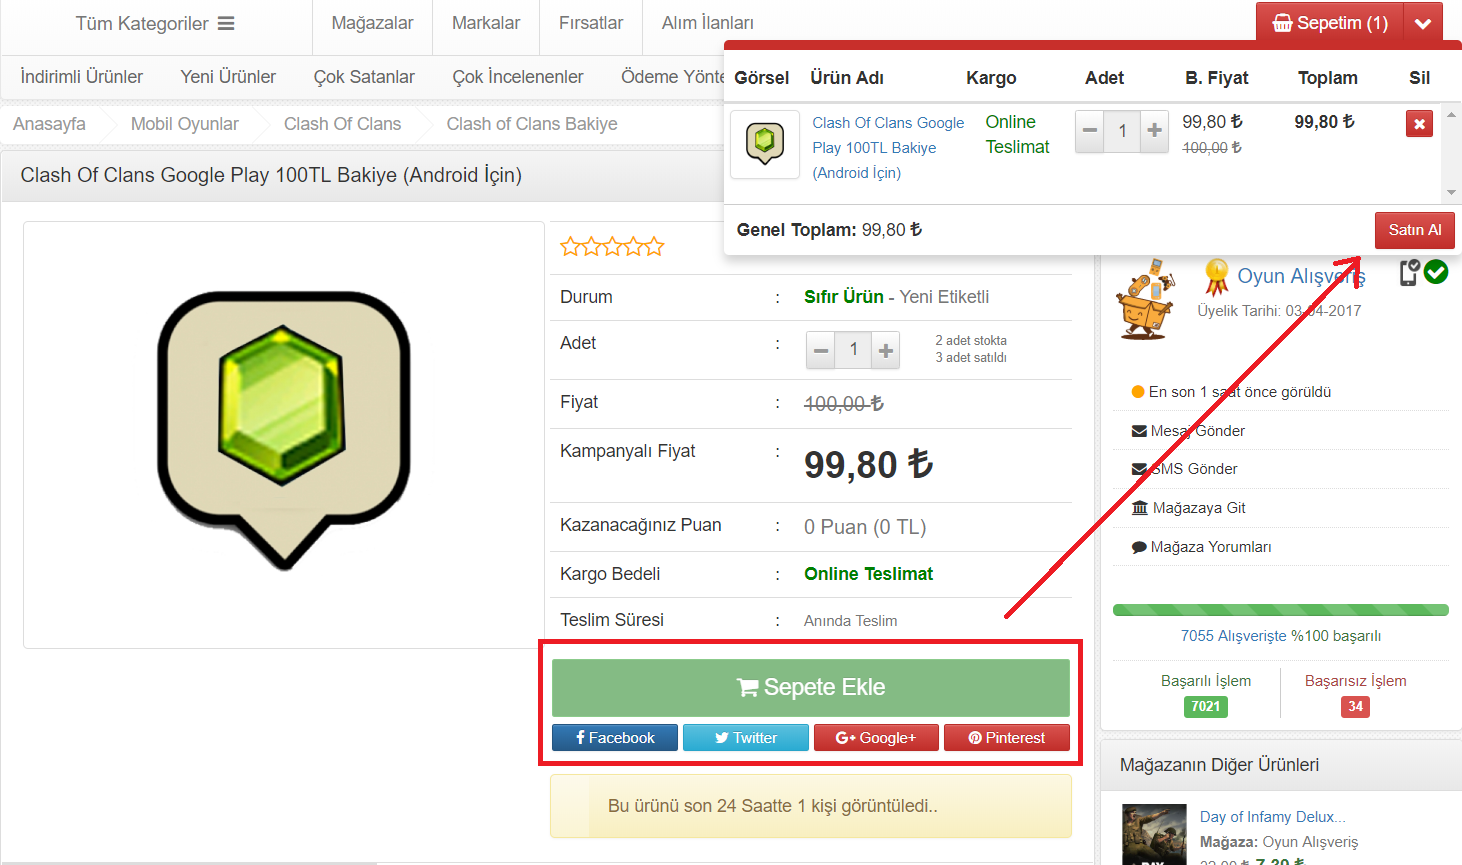Send a message via Mesaj Gönder
This screenshot has width=1462, height=865.
1188,431
